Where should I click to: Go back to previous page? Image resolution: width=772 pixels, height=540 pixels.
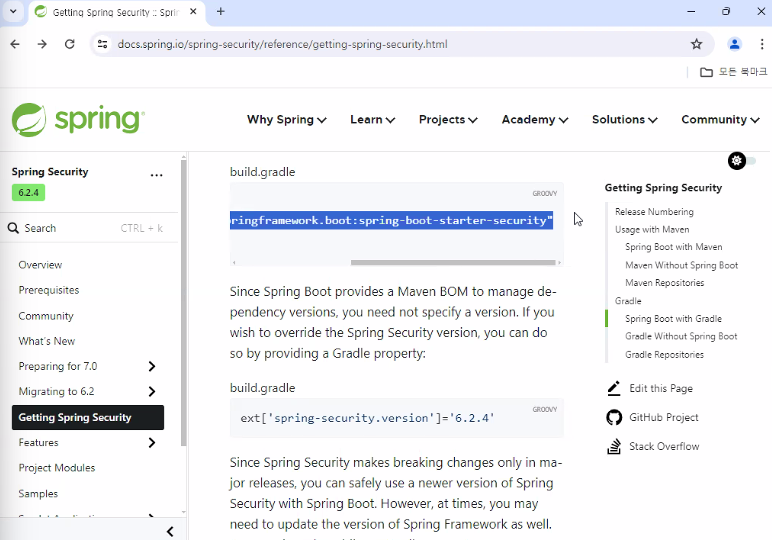pyautogui.click(x=15, y=44)
